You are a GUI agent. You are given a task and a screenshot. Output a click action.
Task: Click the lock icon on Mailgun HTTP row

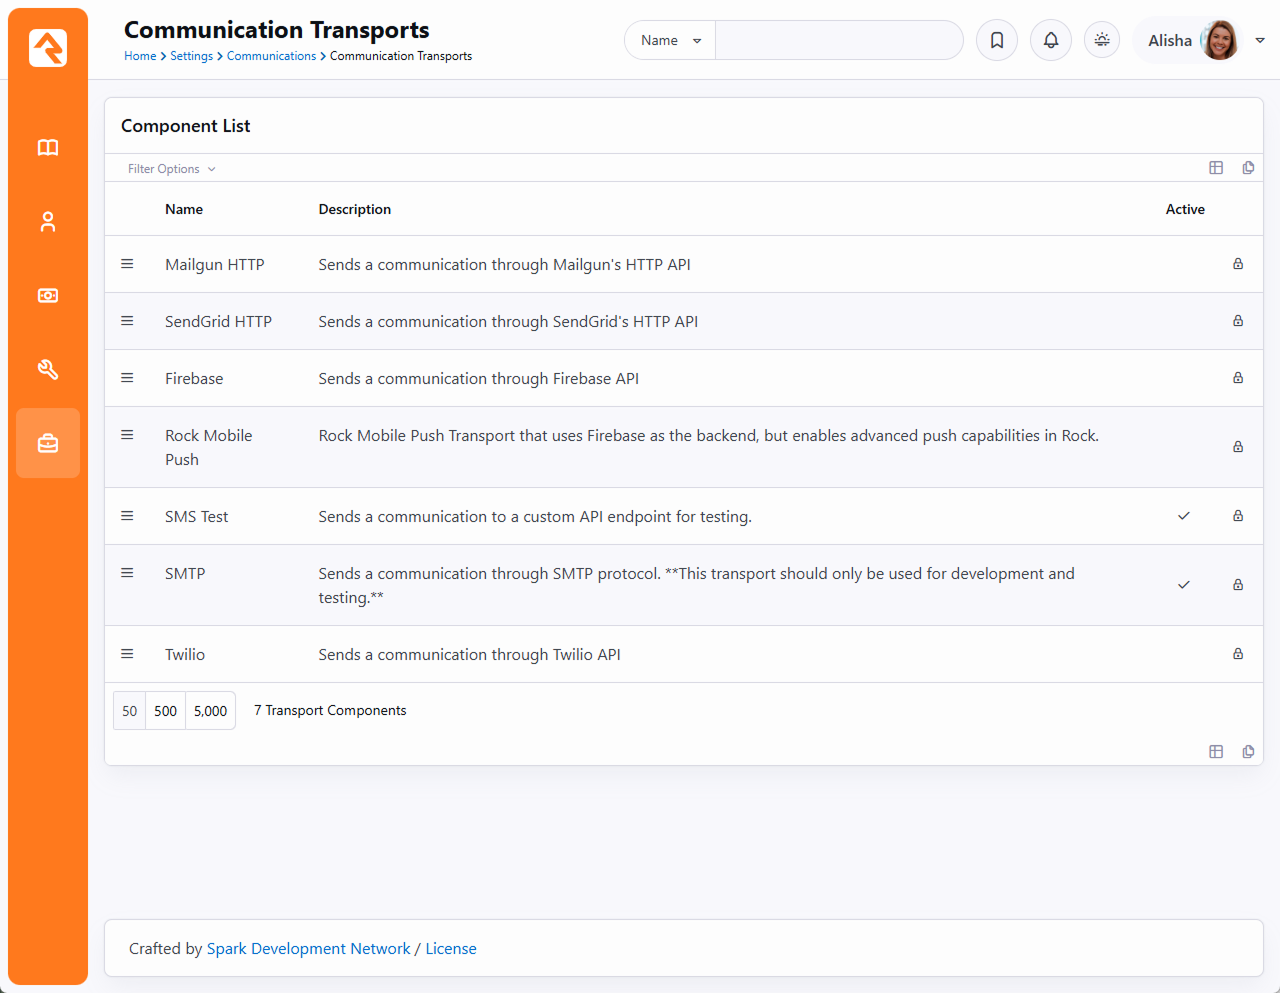click(x=1238, y=264)
